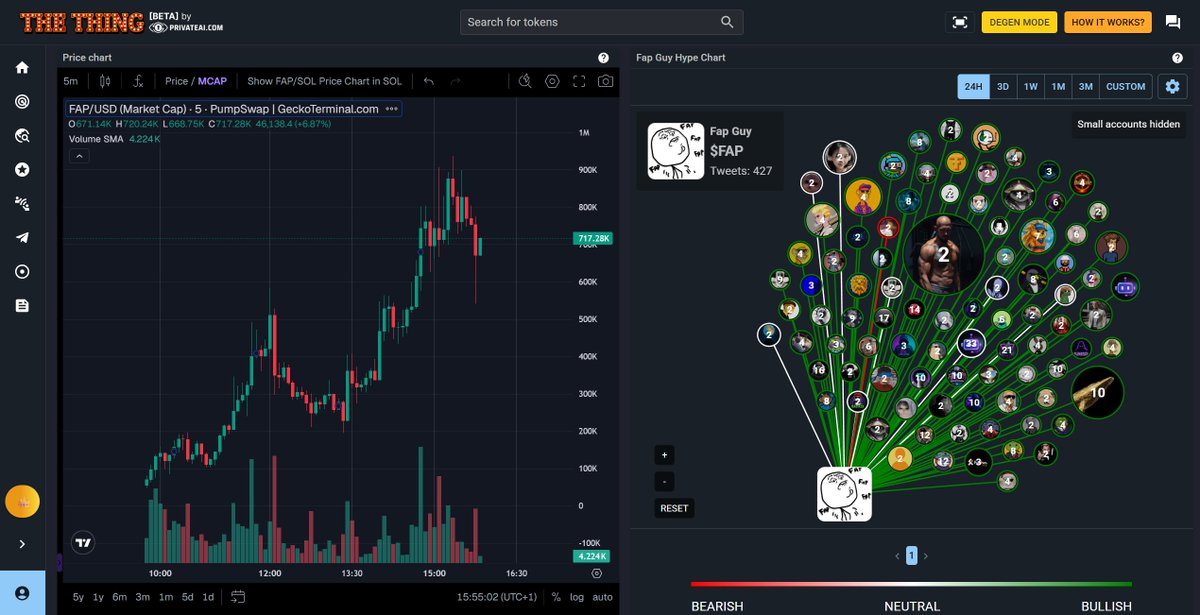Image resolution: width=1200 pixels, height=615 pixels.
Task: Open the 5m interval dropdown
Action: (70, 81)
